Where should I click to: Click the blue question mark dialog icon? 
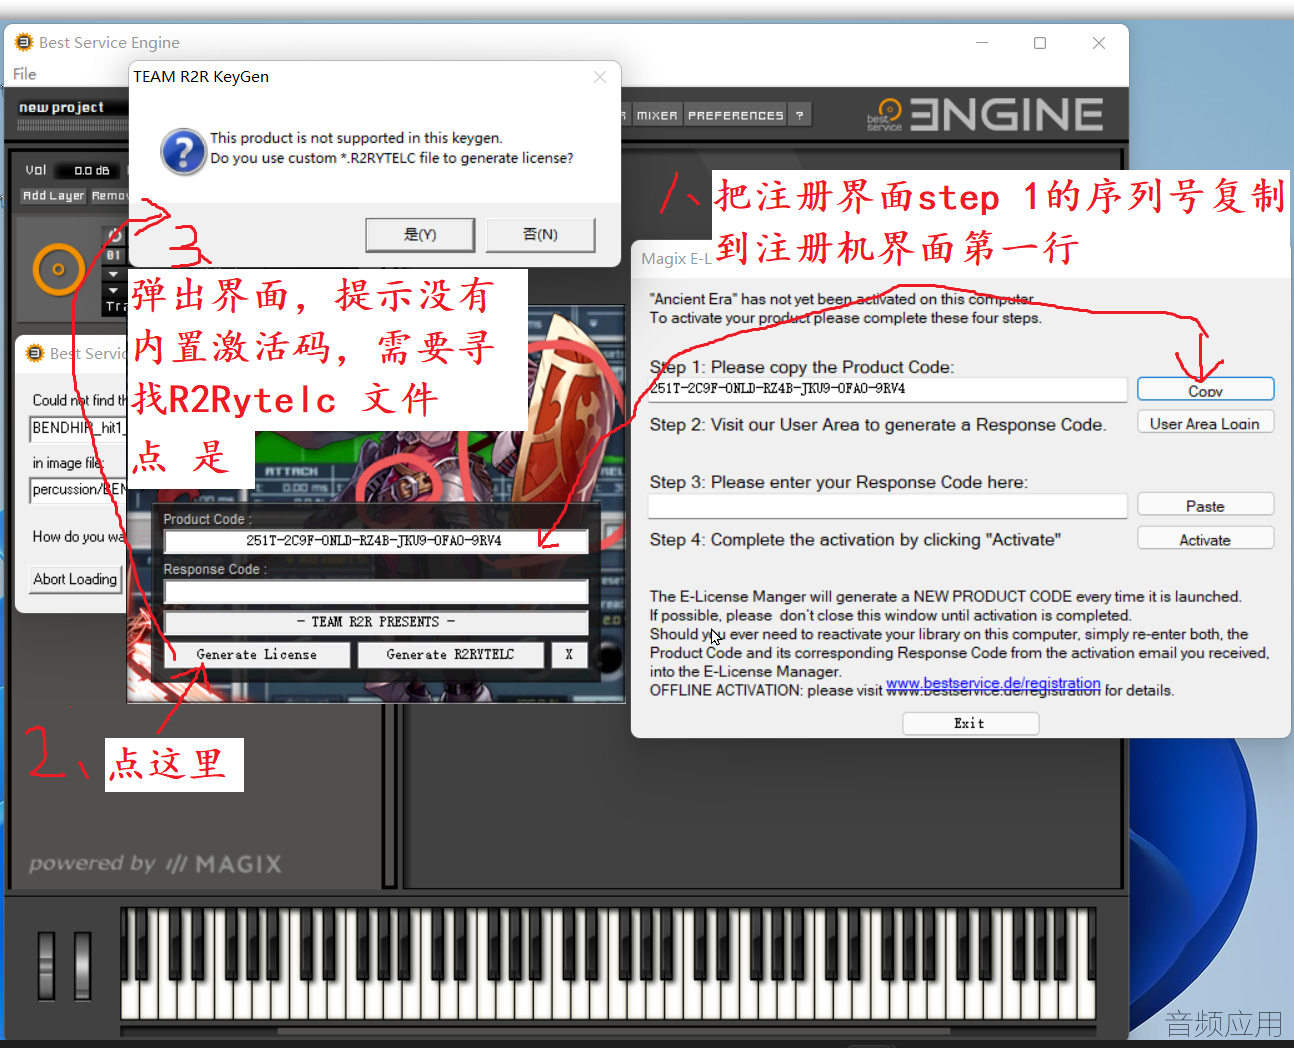coord(183,152)
